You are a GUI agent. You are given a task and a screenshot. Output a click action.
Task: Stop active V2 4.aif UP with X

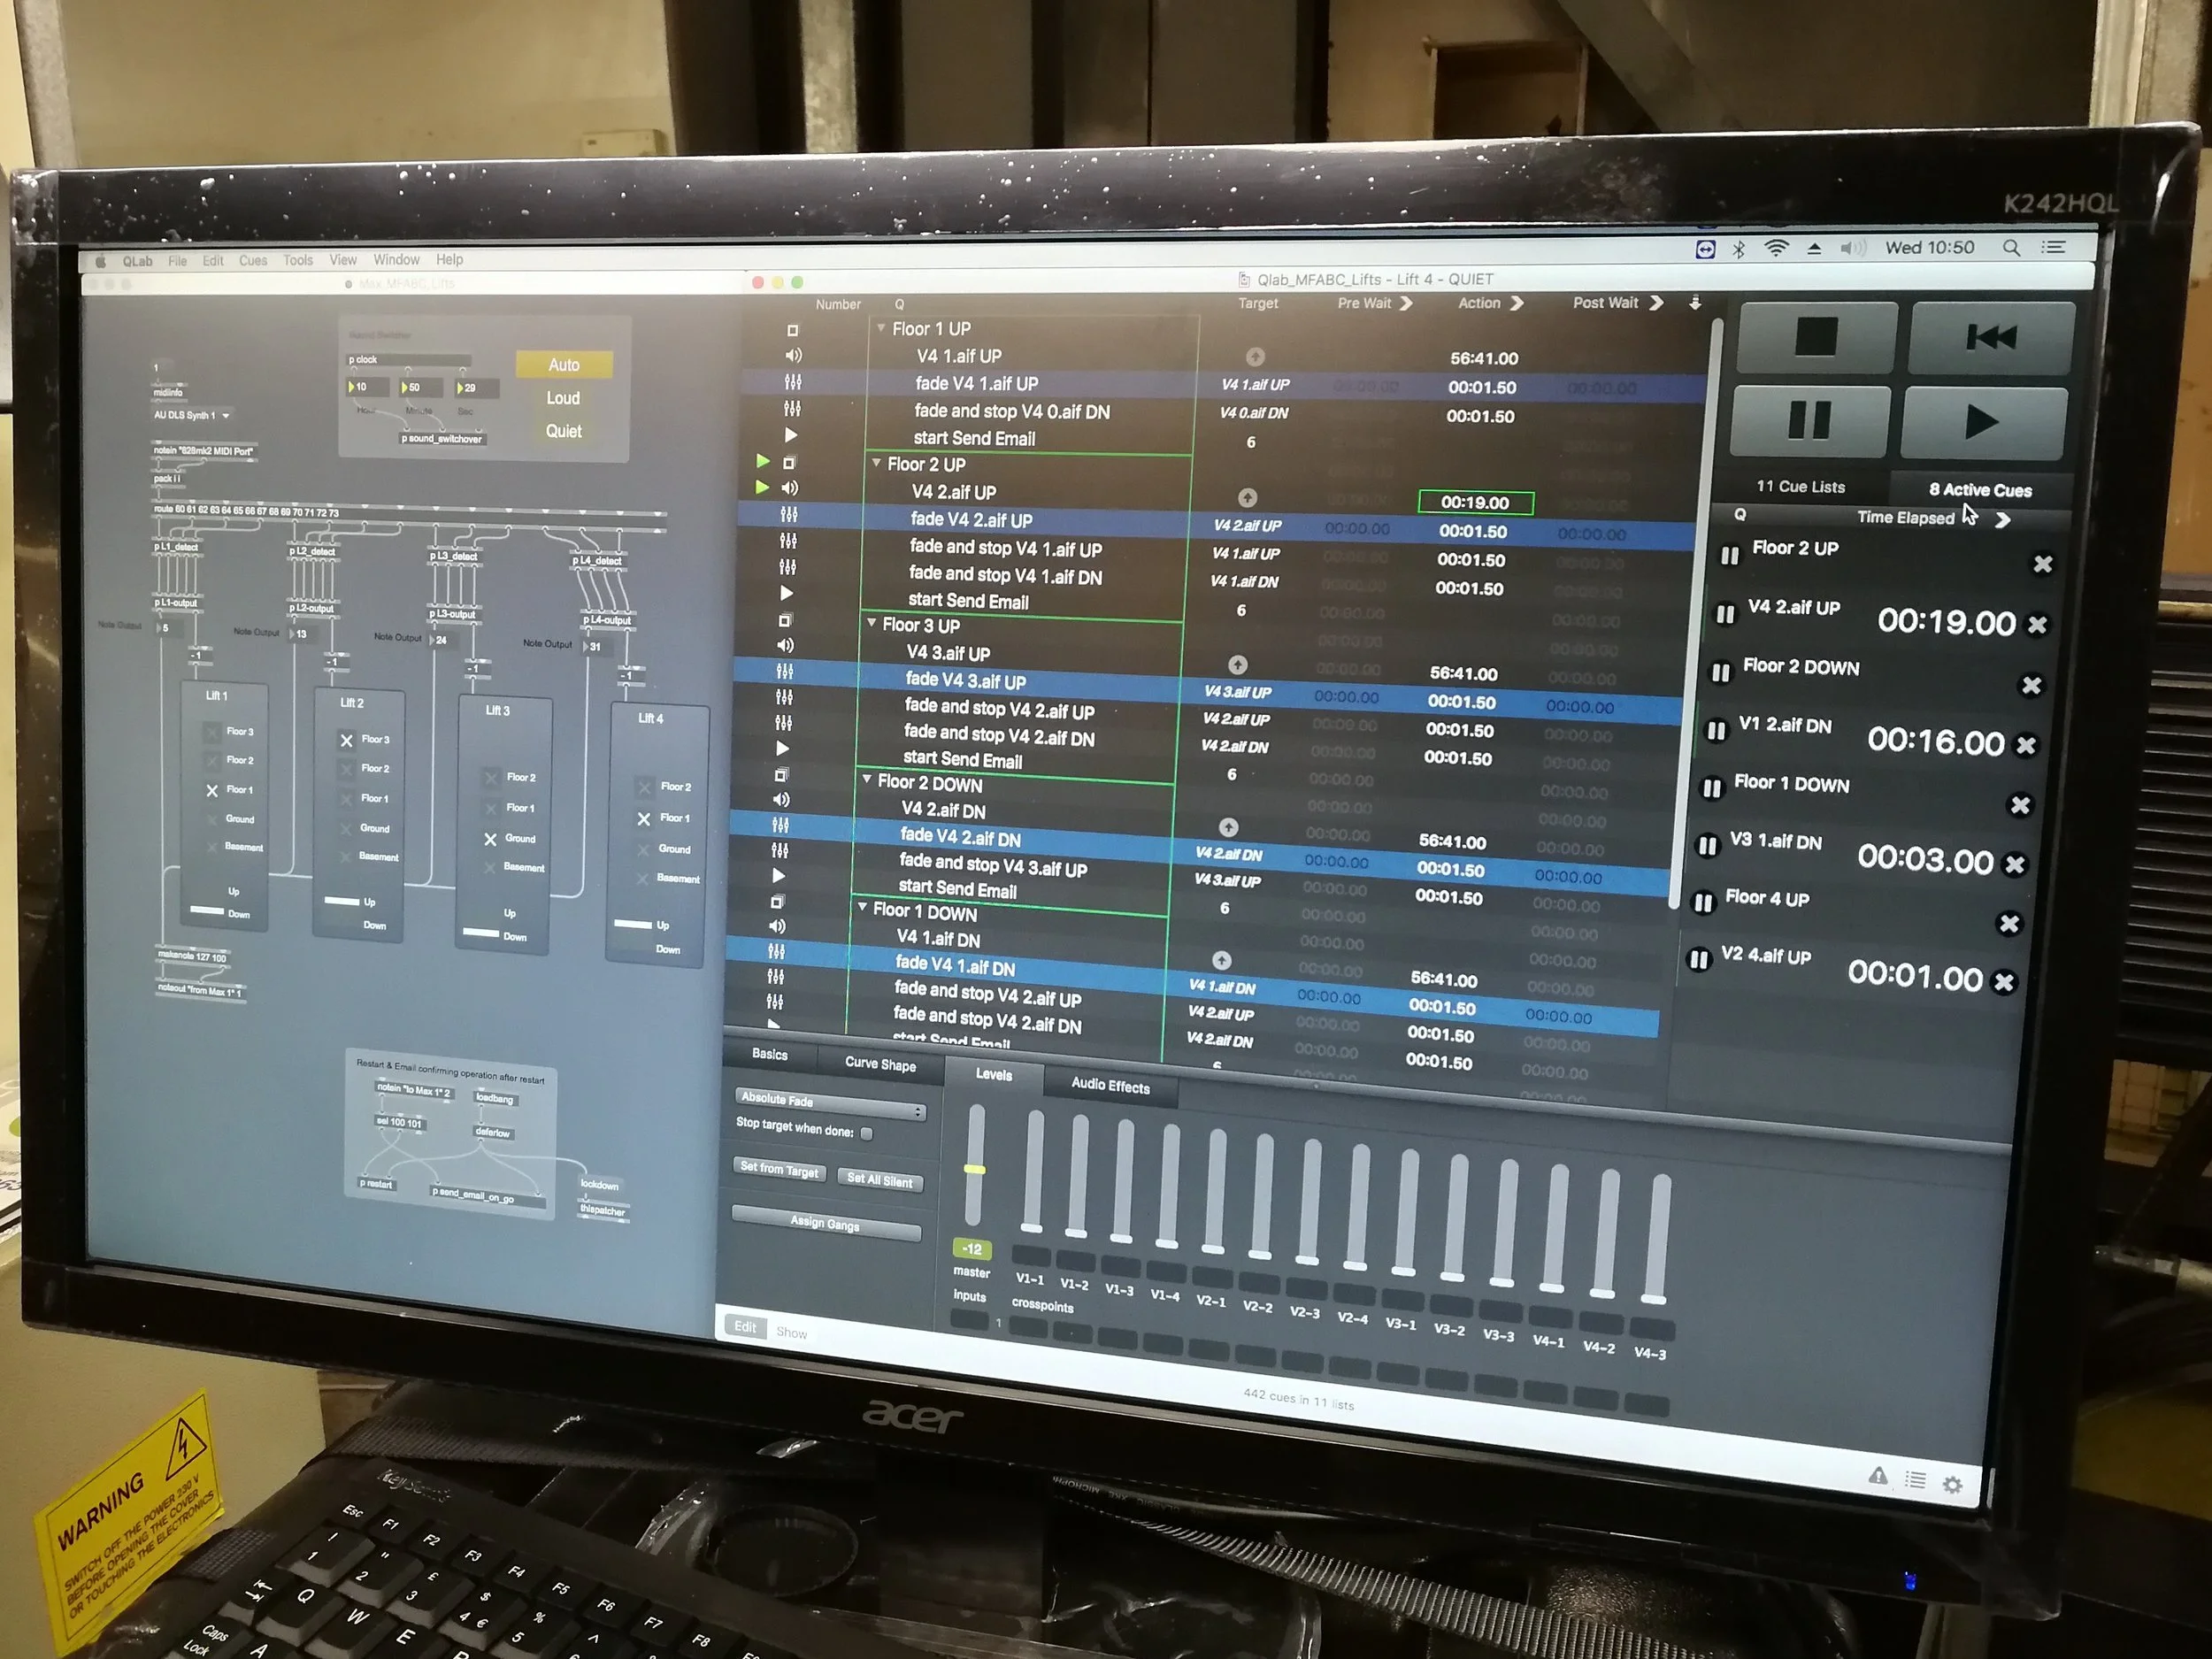pyautogui.click(x=2004, y=983)
